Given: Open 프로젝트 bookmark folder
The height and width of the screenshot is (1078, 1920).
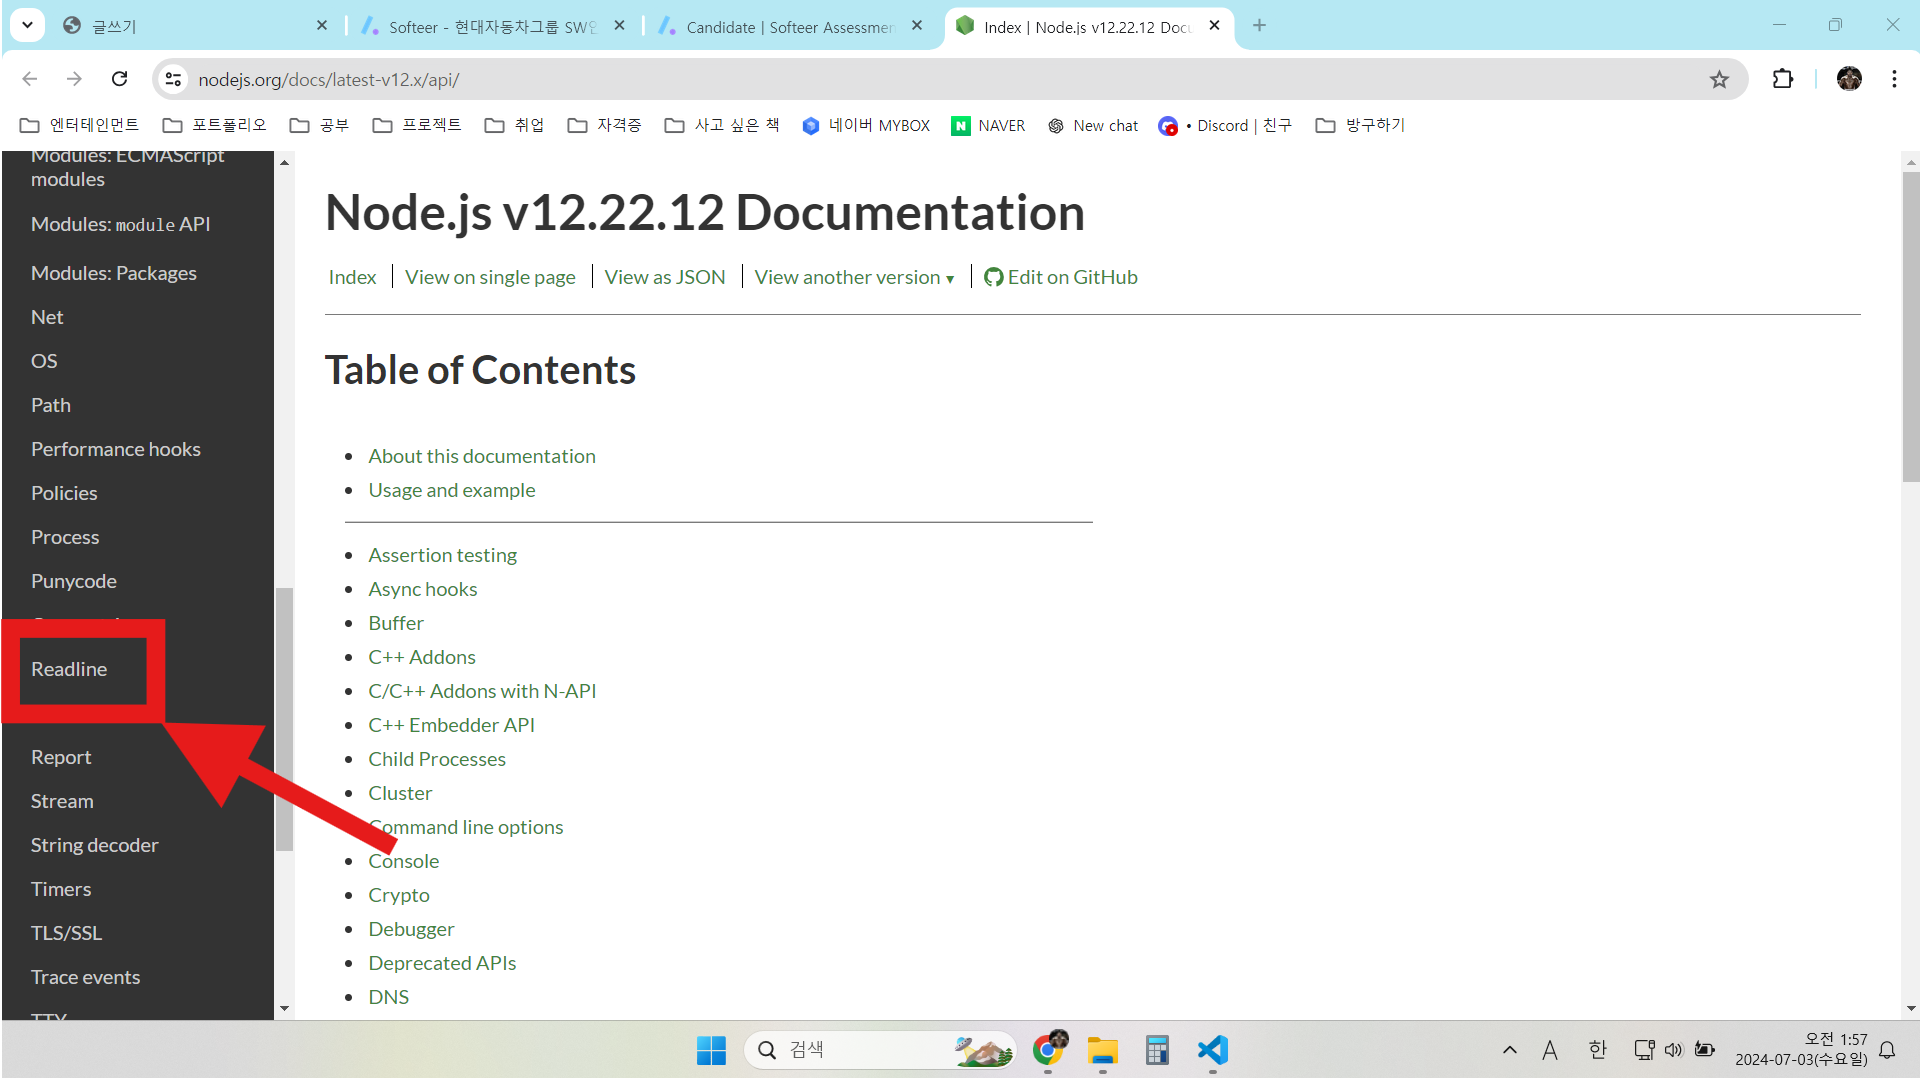Looking at the screenshot, I should coord(417,125).
